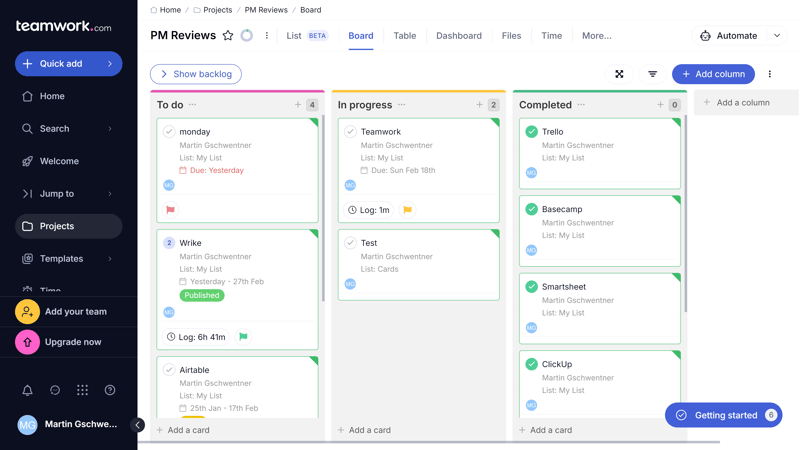Switch to the Dashboard tab
Screen dimensions: 800x450
[x=459, y=36]
